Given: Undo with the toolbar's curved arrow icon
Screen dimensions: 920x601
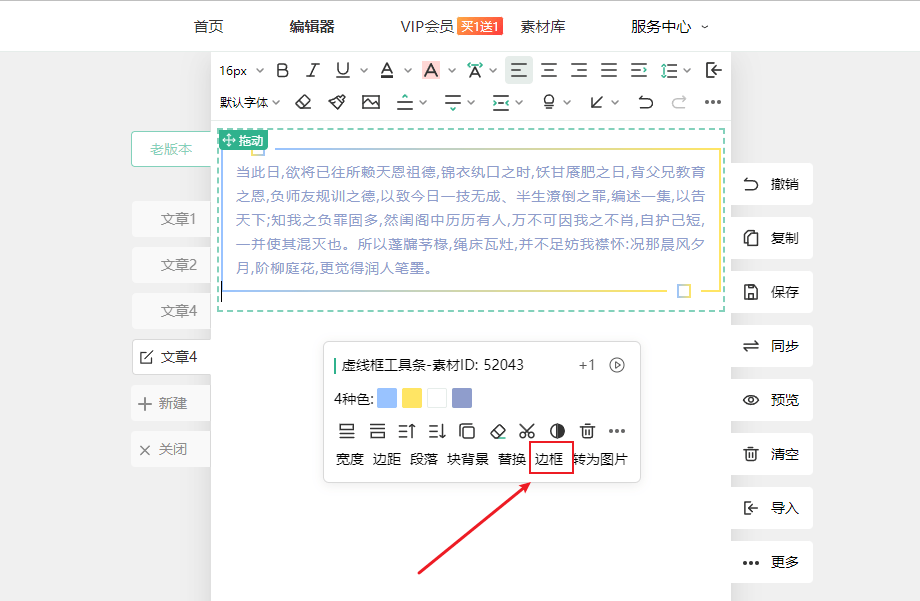Looking at the screenshot, I should coord(646,102).
